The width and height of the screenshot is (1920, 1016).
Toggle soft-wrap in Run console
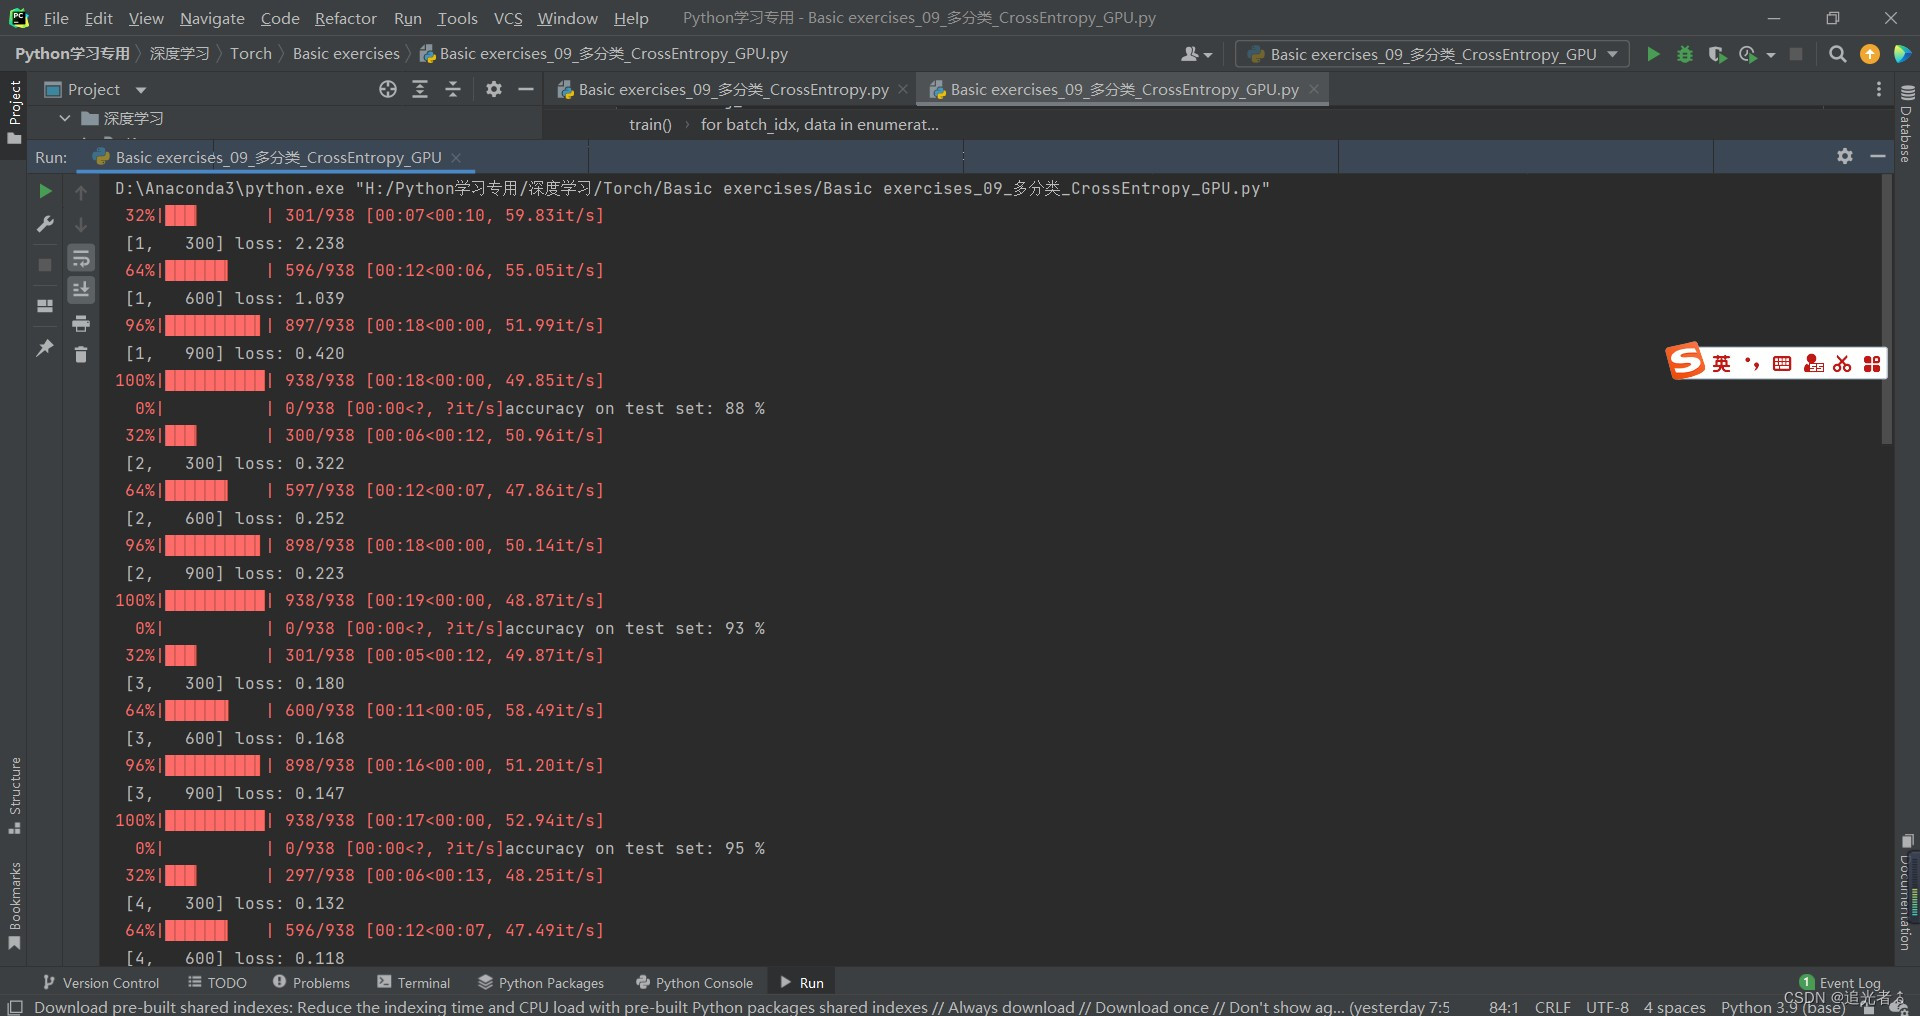81,258
